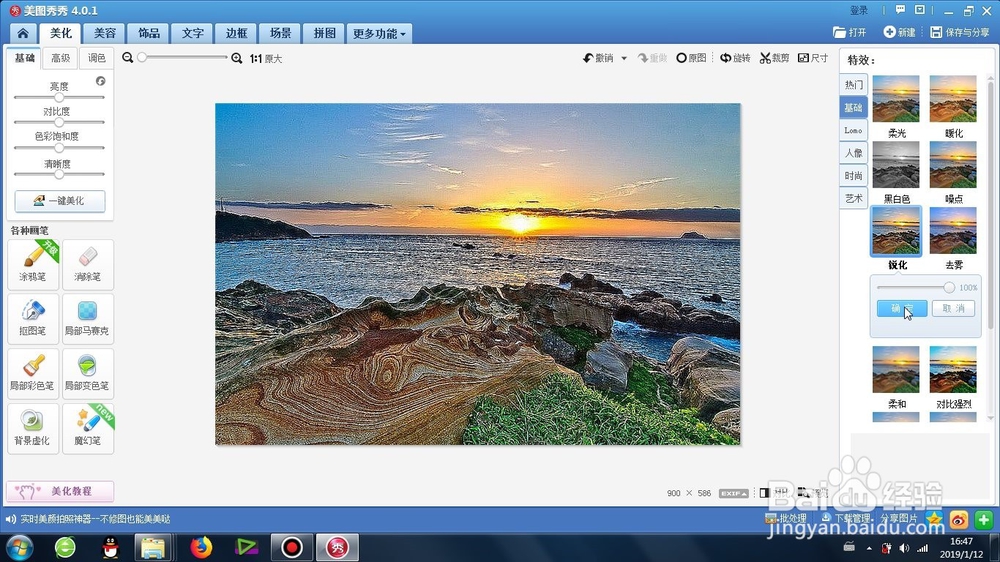Image resolution: width=1000 pixels, height=562 pixels.
Task: Switch to the 高级 adjustment tab
Action: 61,58
